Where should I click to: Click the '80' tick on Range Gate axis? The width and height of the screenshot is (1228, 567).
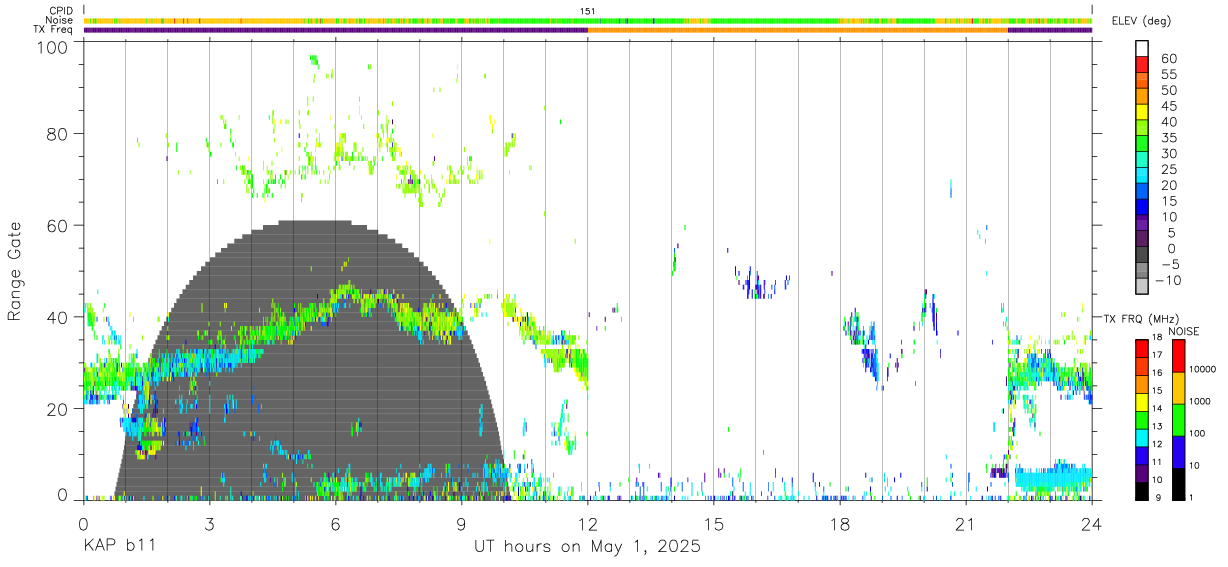click(x=58, y=134)
